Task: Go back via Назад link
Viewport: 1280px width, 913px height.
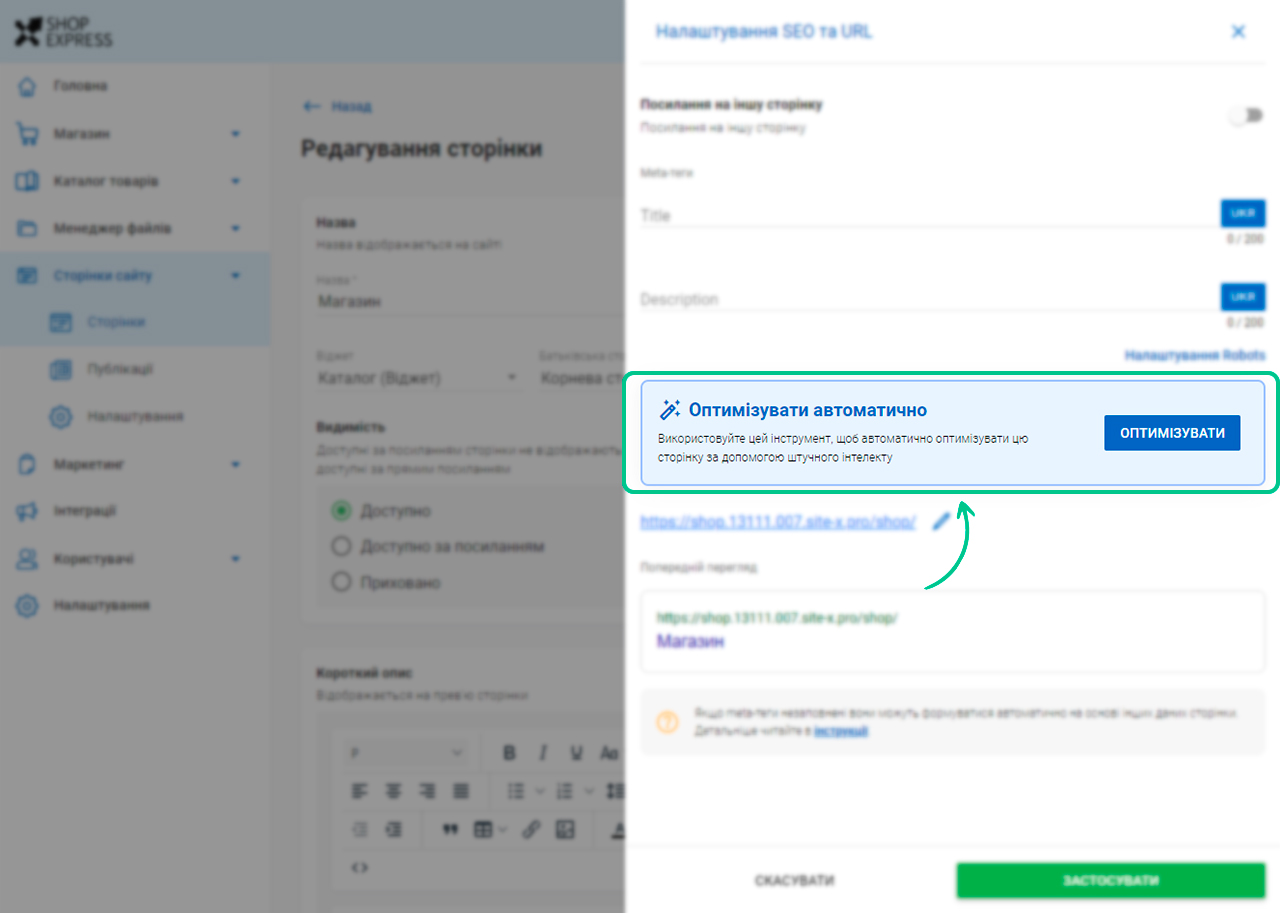Action: (x=337, y=106)
